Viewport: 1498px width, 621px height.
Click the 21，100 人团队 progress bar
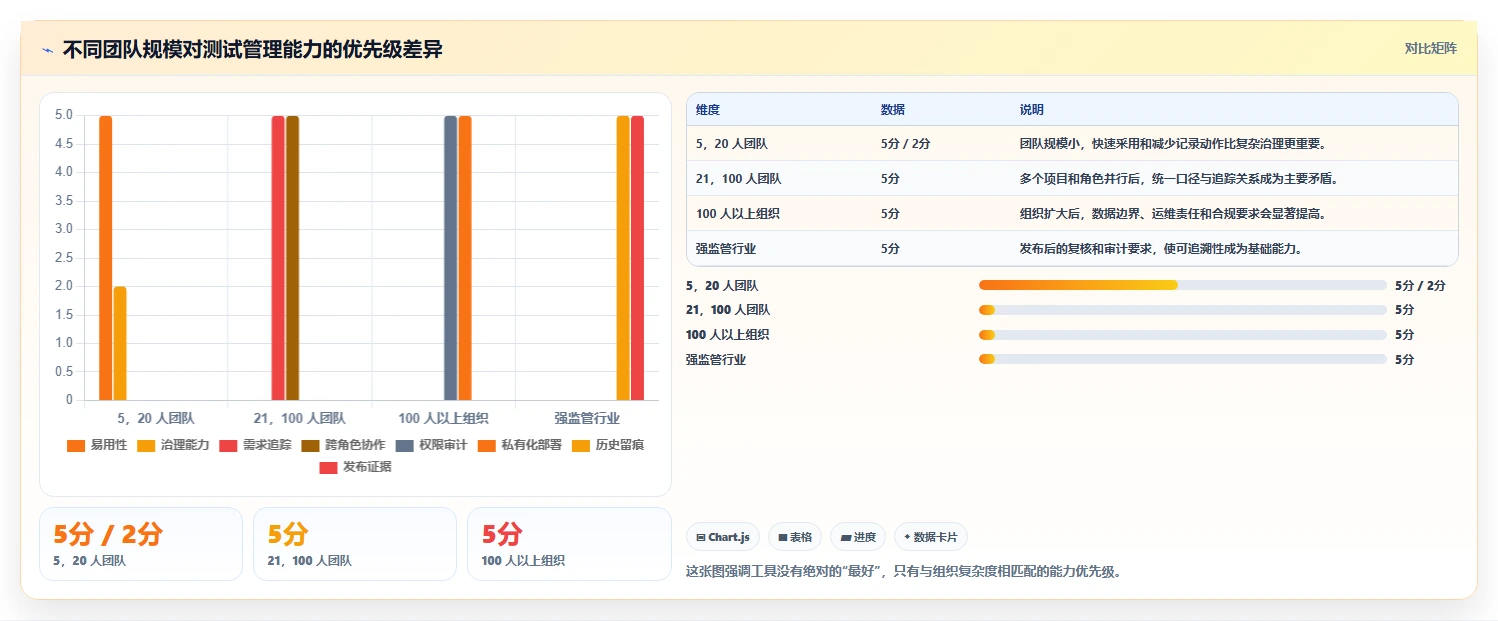coord(1183,310)
